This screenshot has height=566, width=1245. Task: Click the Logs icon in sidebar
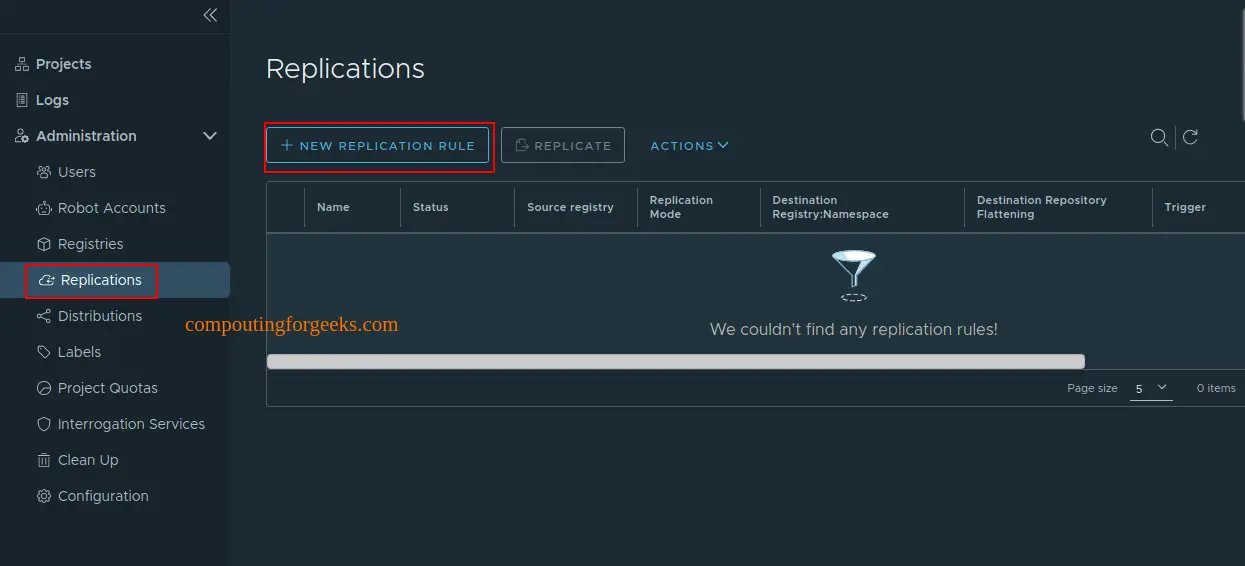pos(22,100)
